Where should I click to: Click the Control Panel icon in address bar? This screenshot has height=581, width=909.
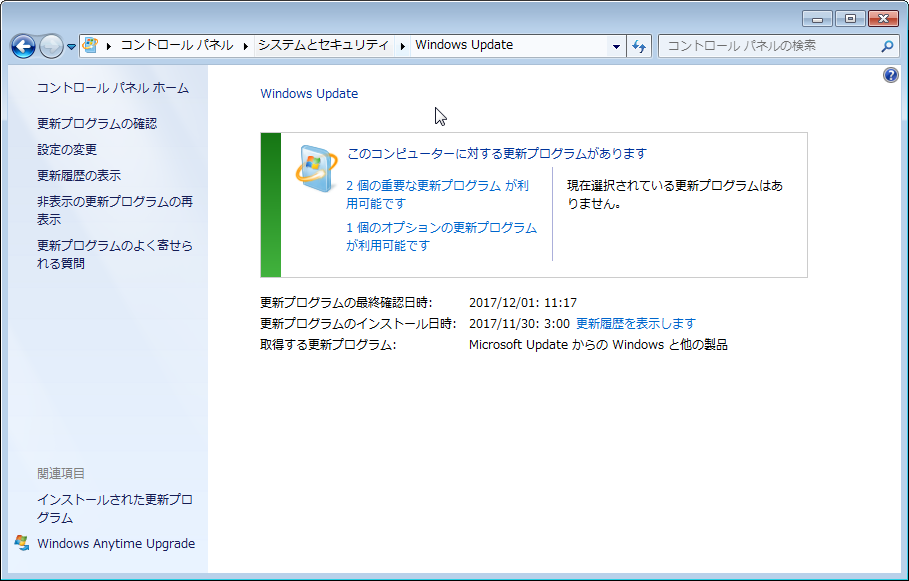[90, 45]
